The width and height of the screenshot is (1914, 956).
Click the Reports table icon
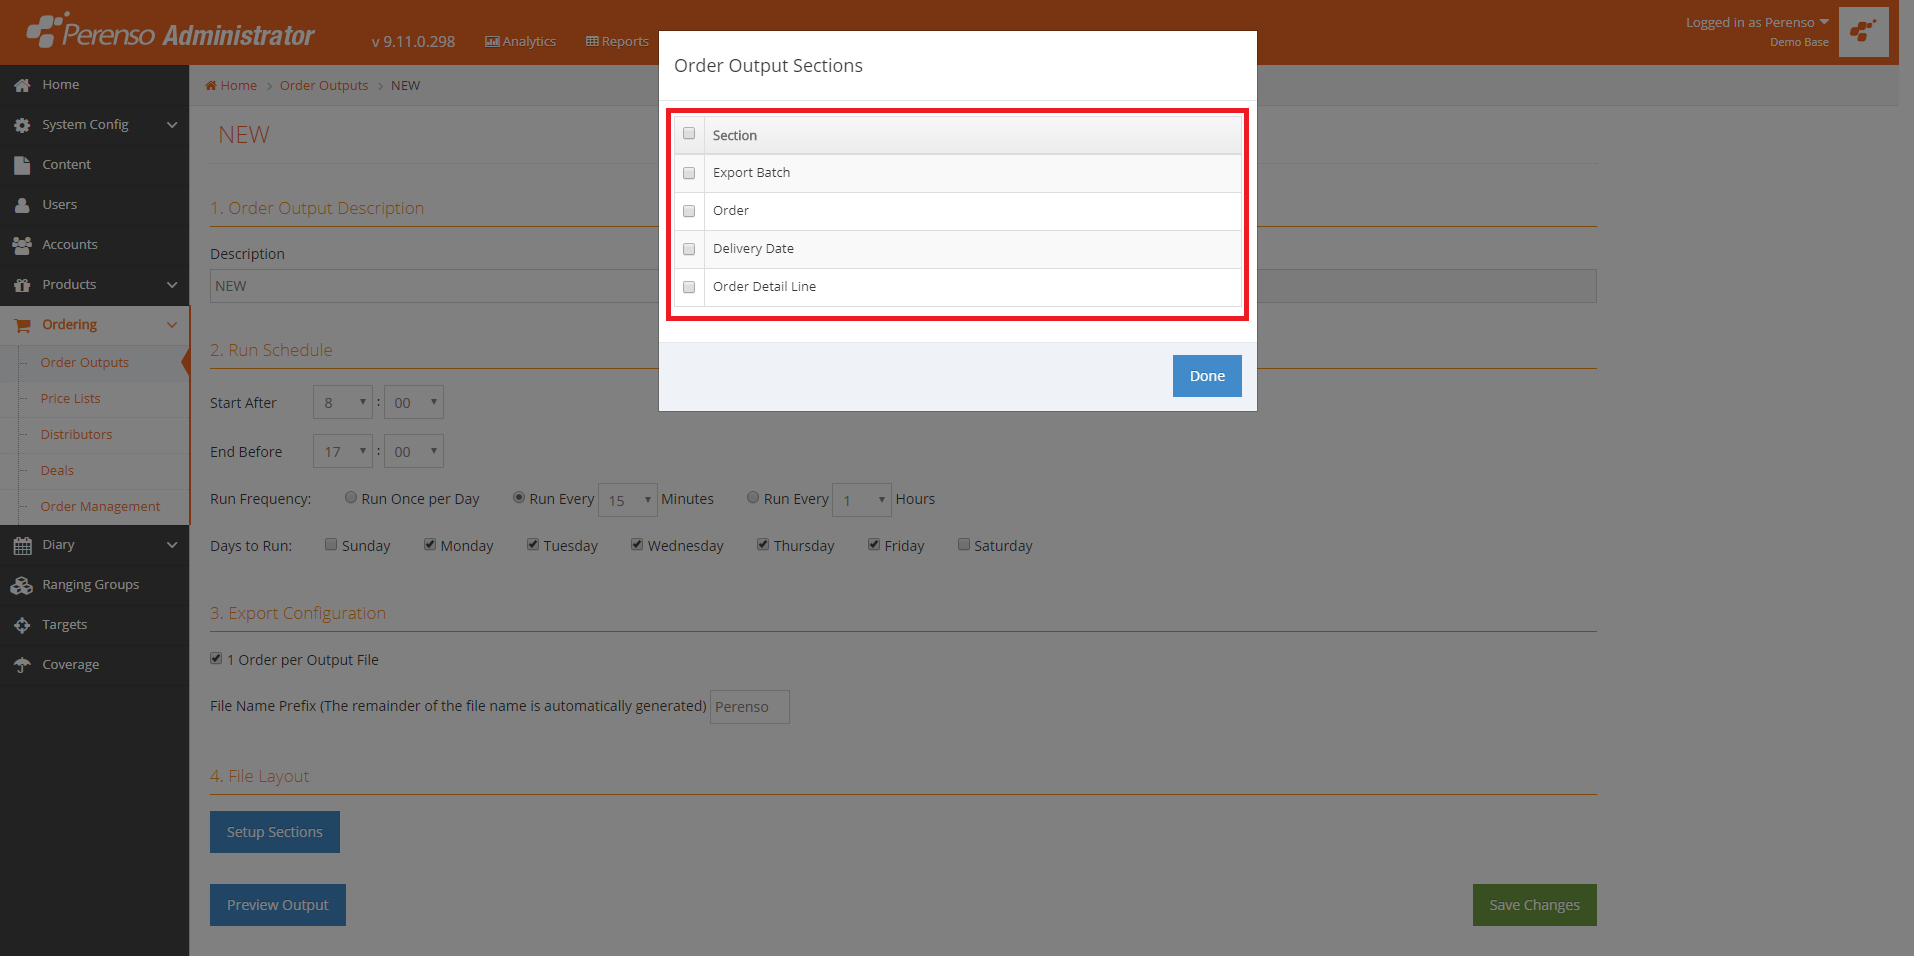point(592,41)
